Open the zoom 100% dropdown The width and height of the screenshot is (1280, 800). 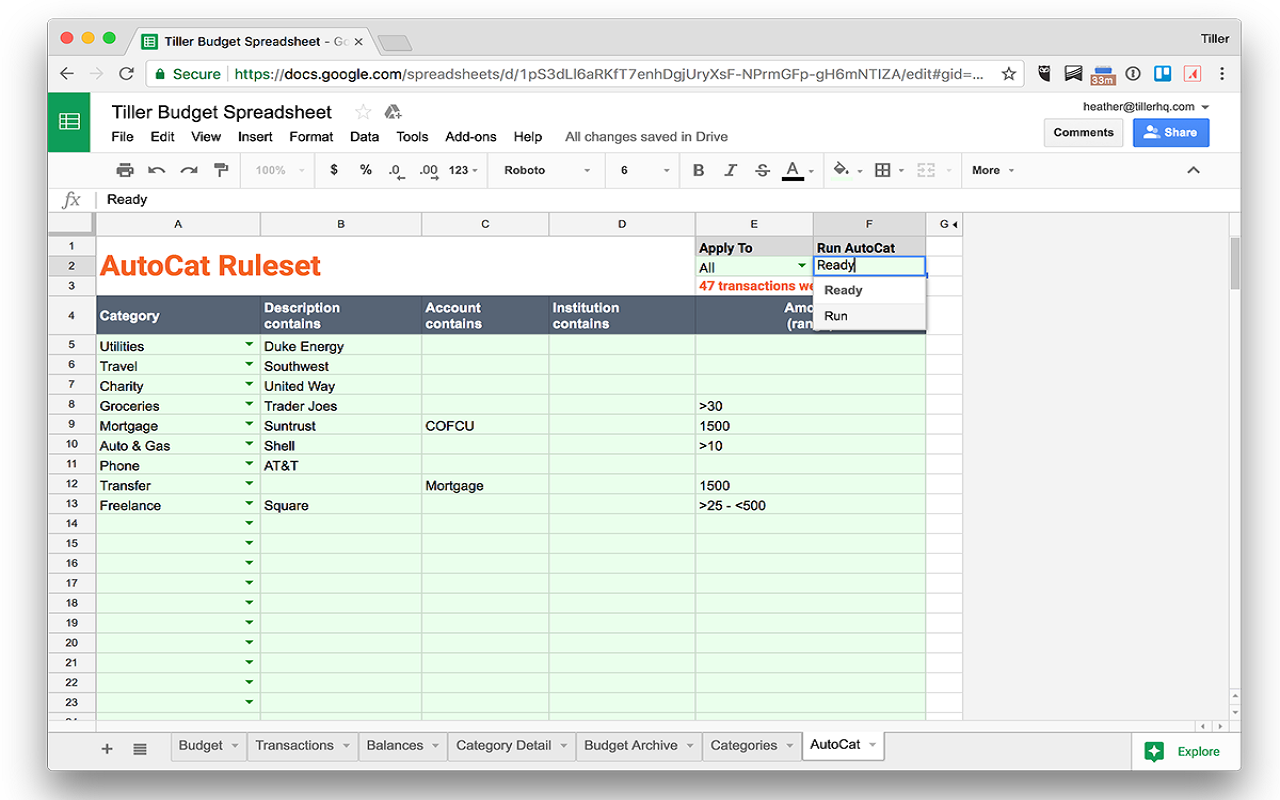(280, 170)
